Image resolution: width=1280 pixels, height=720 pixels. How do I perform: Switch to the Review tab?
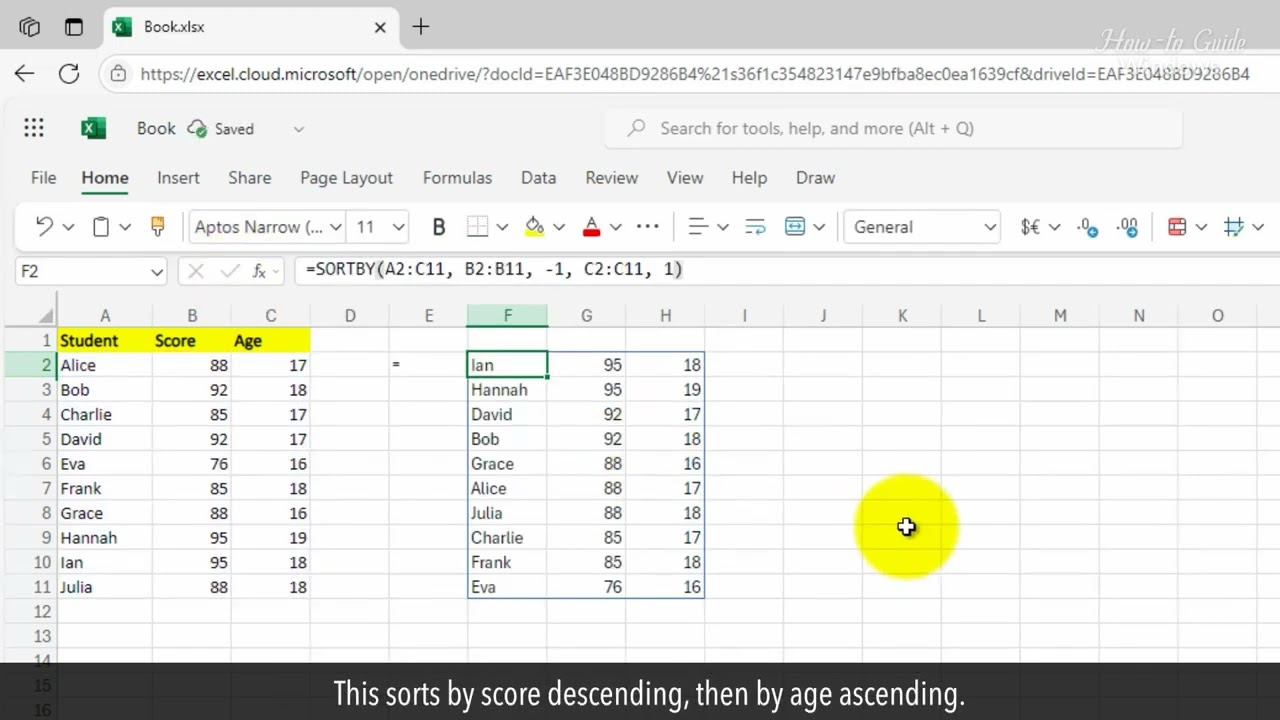tap(611, 178)
